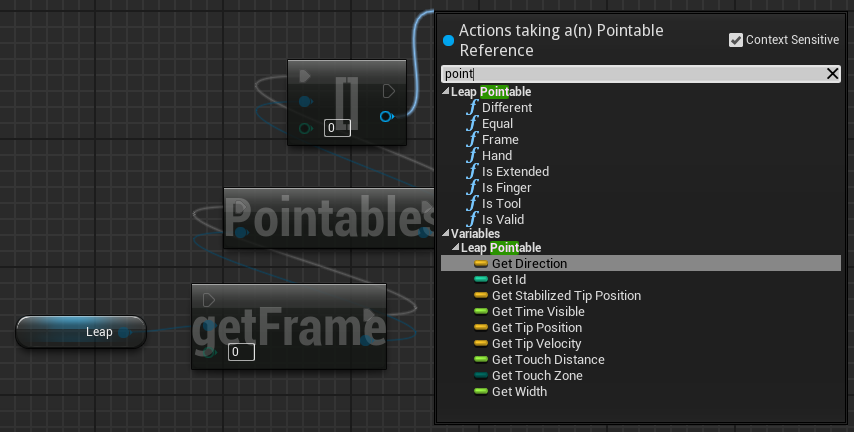Click teal pill icon beside Get Id
Image resolution: width=854 pixels, height=432 pixels.
click(x=481, y=279)
